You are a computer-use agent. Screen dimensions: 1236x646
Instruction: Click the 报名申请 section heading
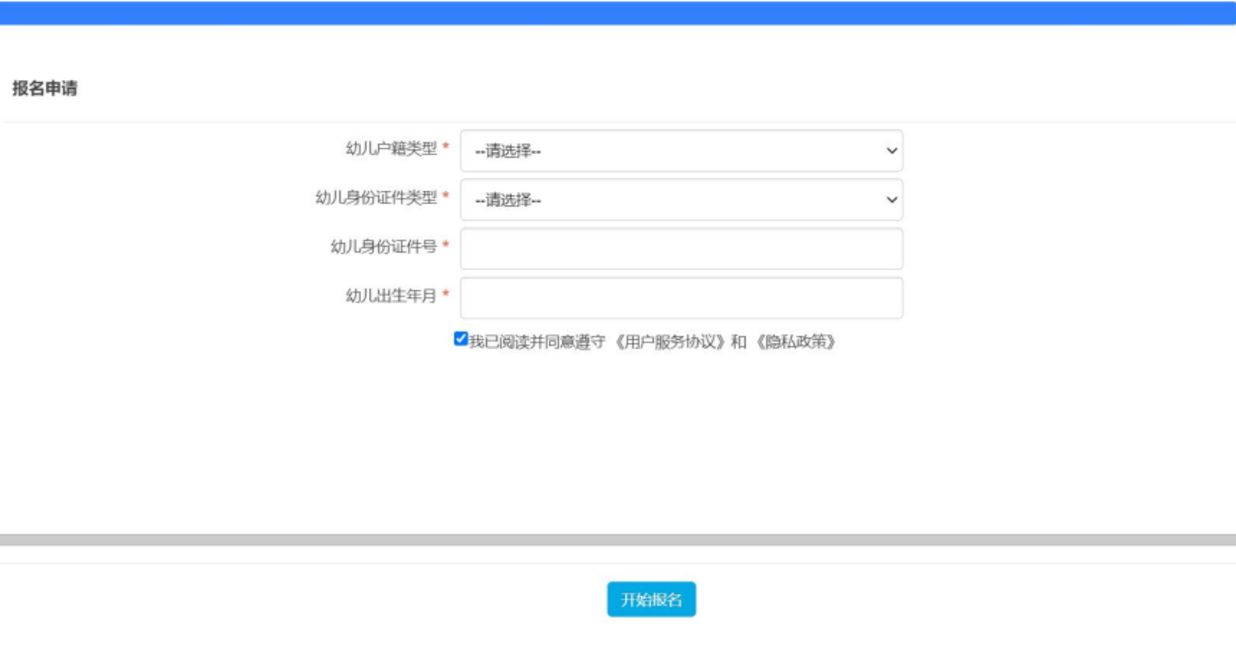tap(45, 89)
